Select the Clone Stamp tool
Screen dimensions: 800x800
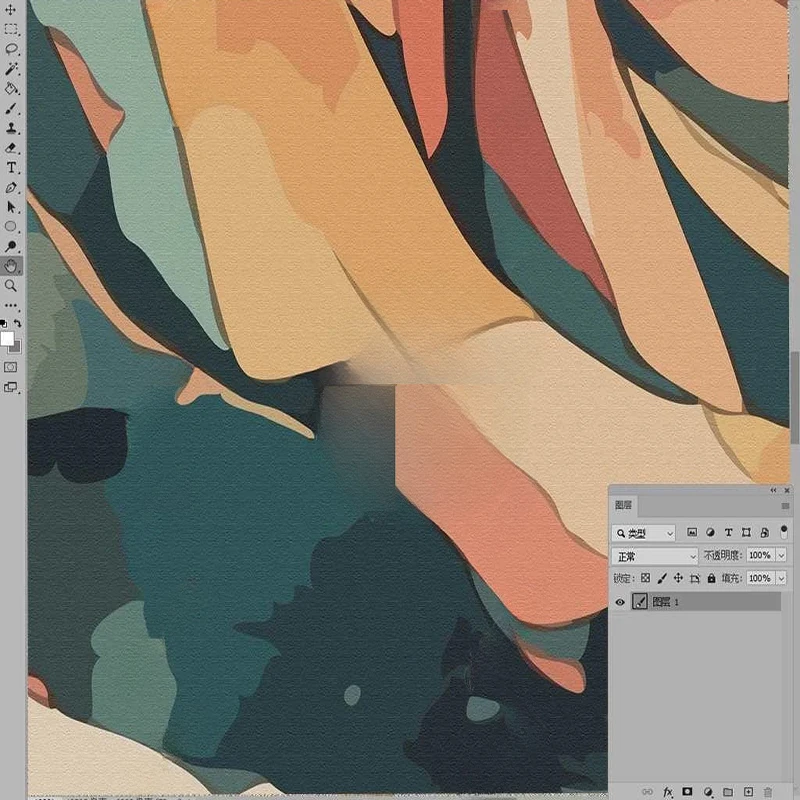point(10,128)
